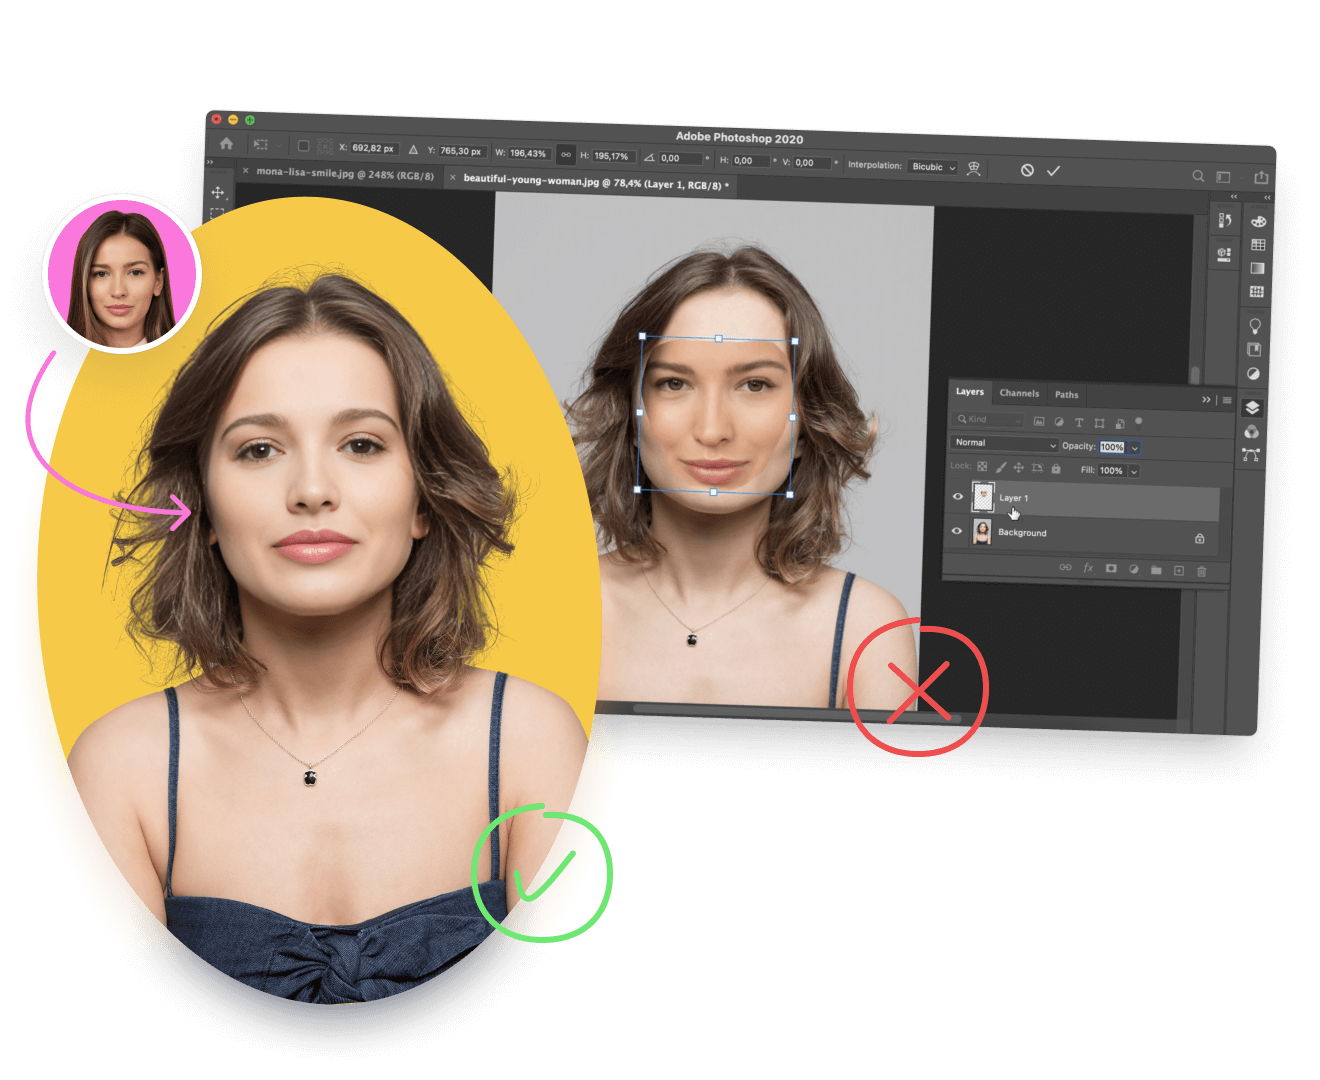Open the History panel icon
The width and height of the screenshot is (1320, 1080).
pyautogui.click(x=1224, y=221)
